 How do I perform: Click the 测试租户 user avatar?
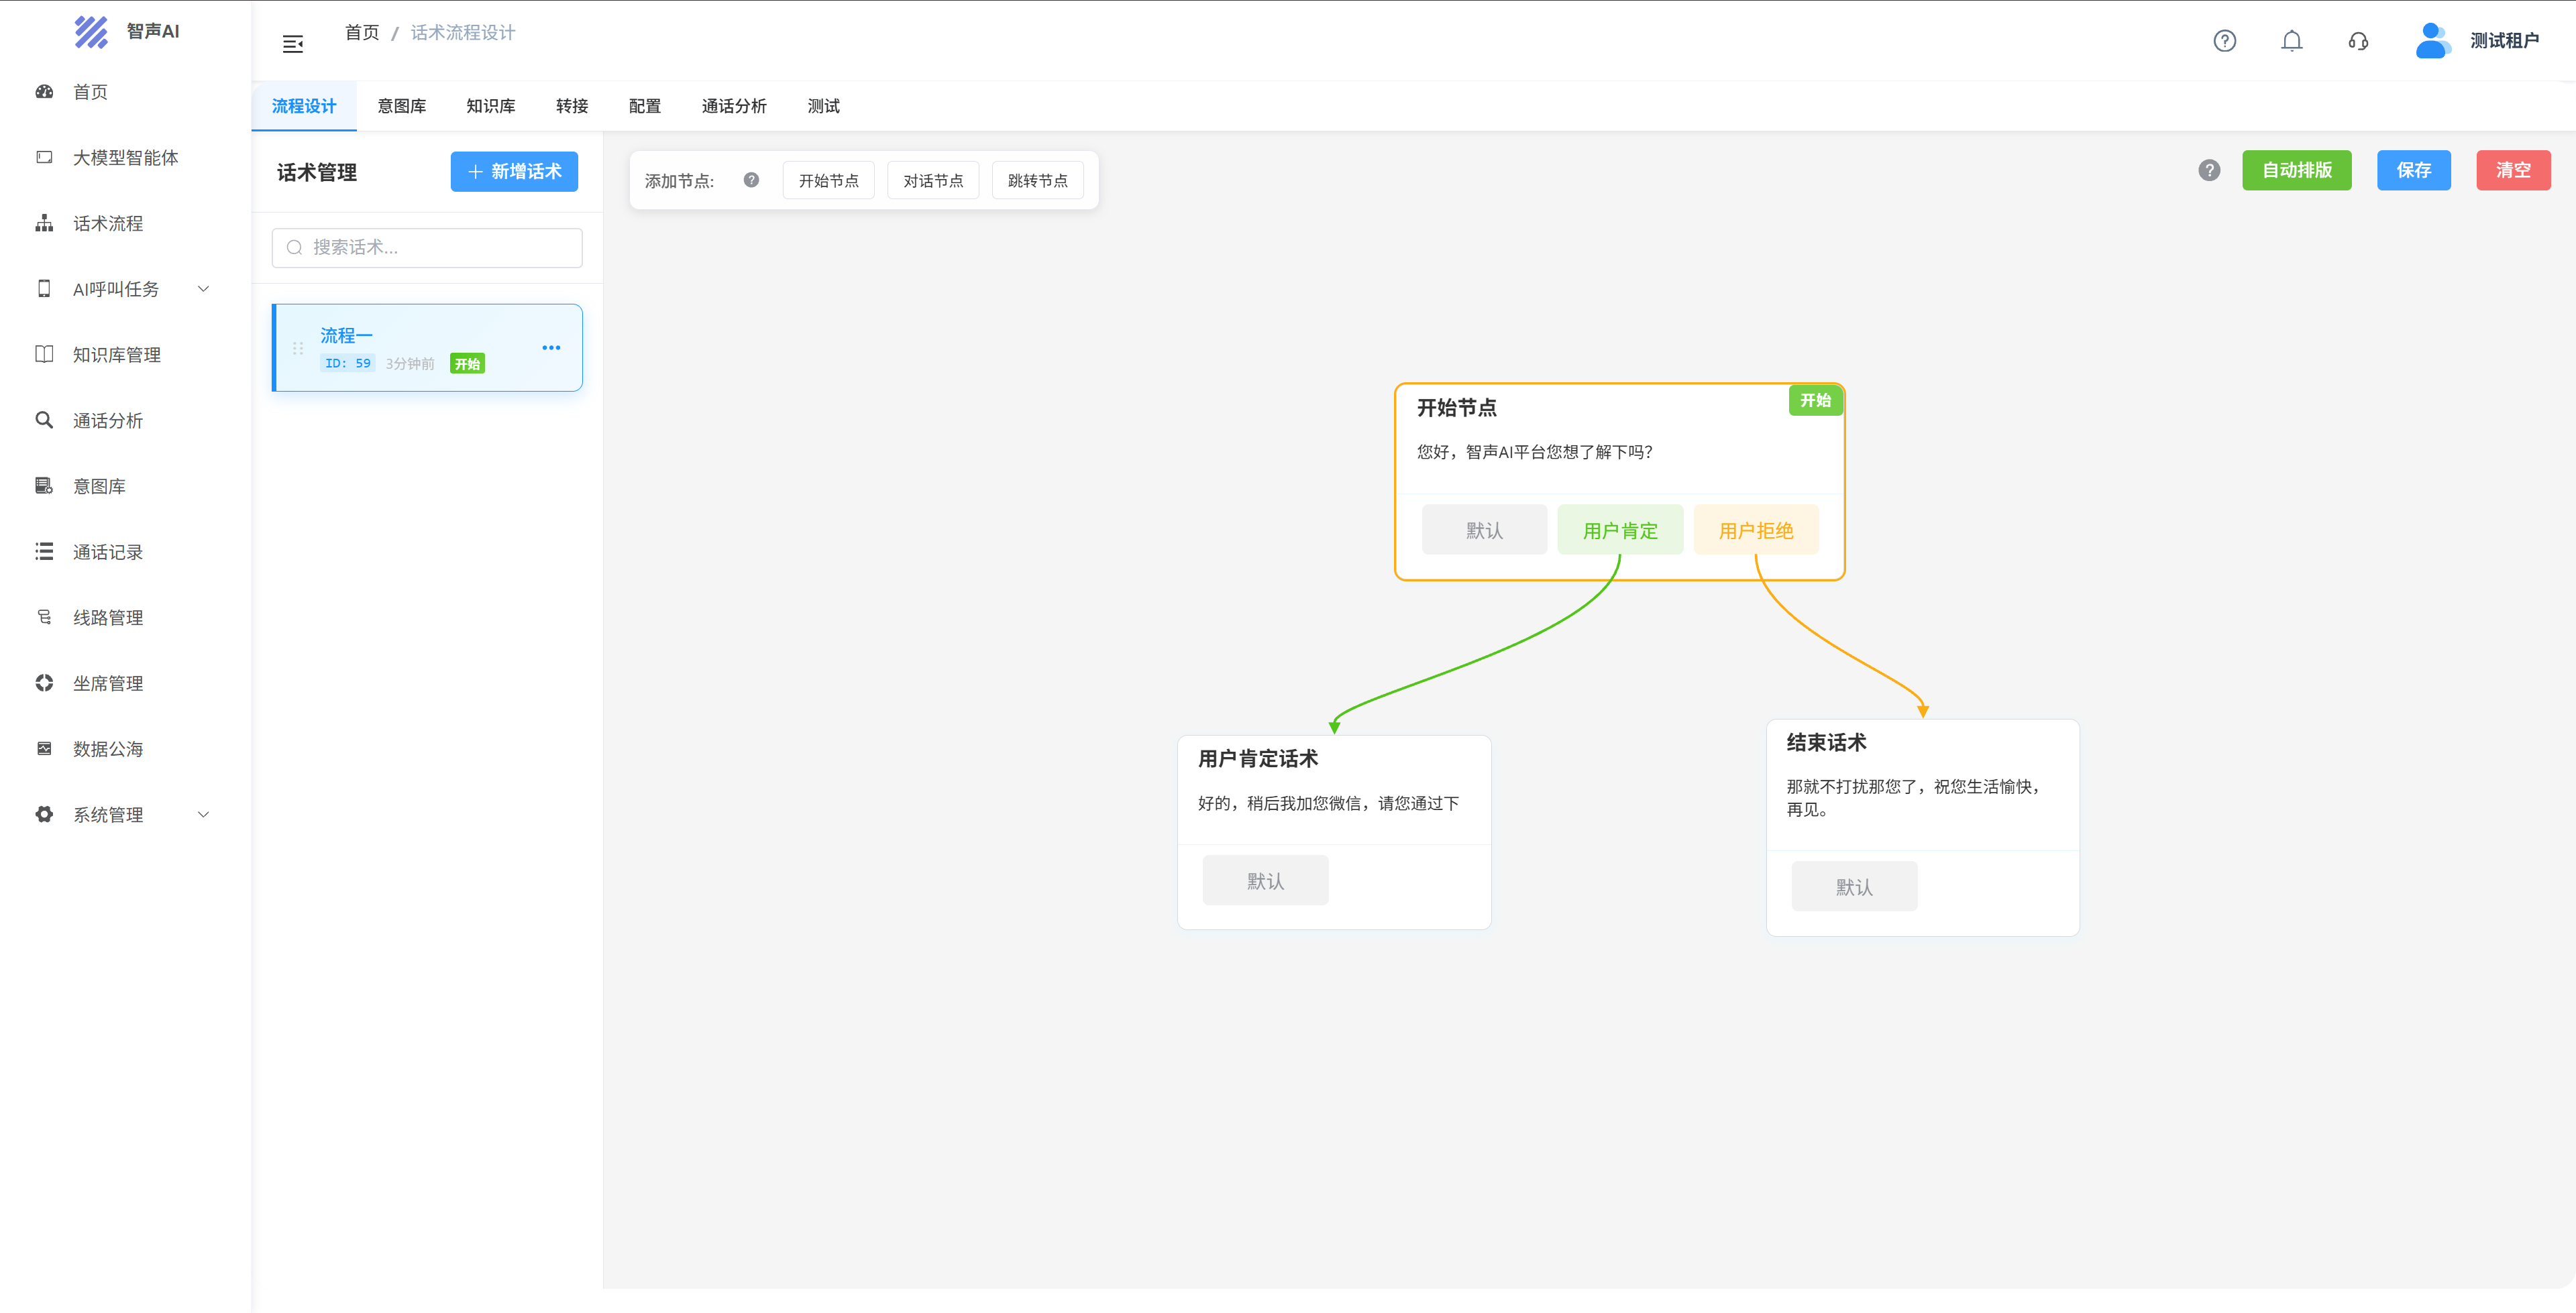2432,41
